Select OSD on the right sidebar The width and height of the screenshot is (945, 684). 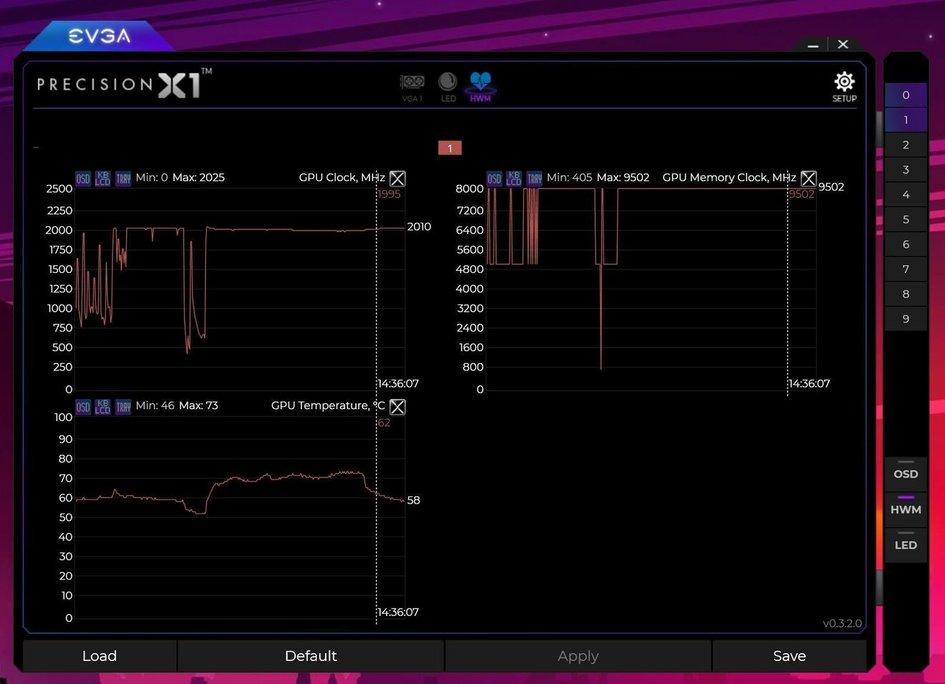[x=904, y=473]
